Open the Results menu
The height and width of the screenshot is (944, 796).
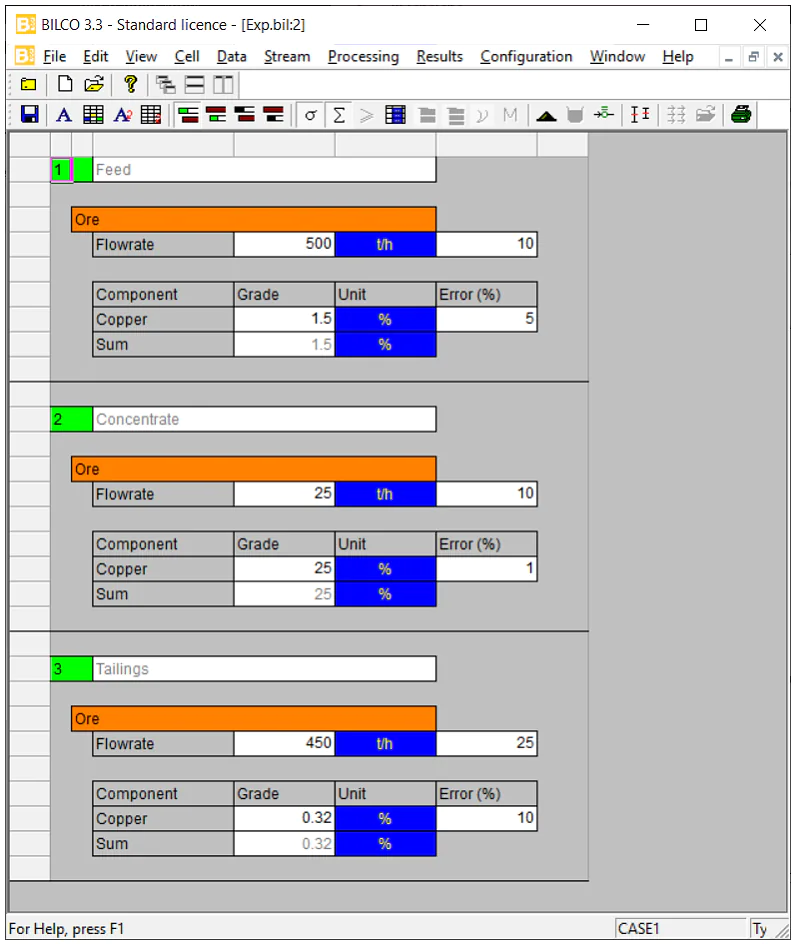[x=440, y=57]
